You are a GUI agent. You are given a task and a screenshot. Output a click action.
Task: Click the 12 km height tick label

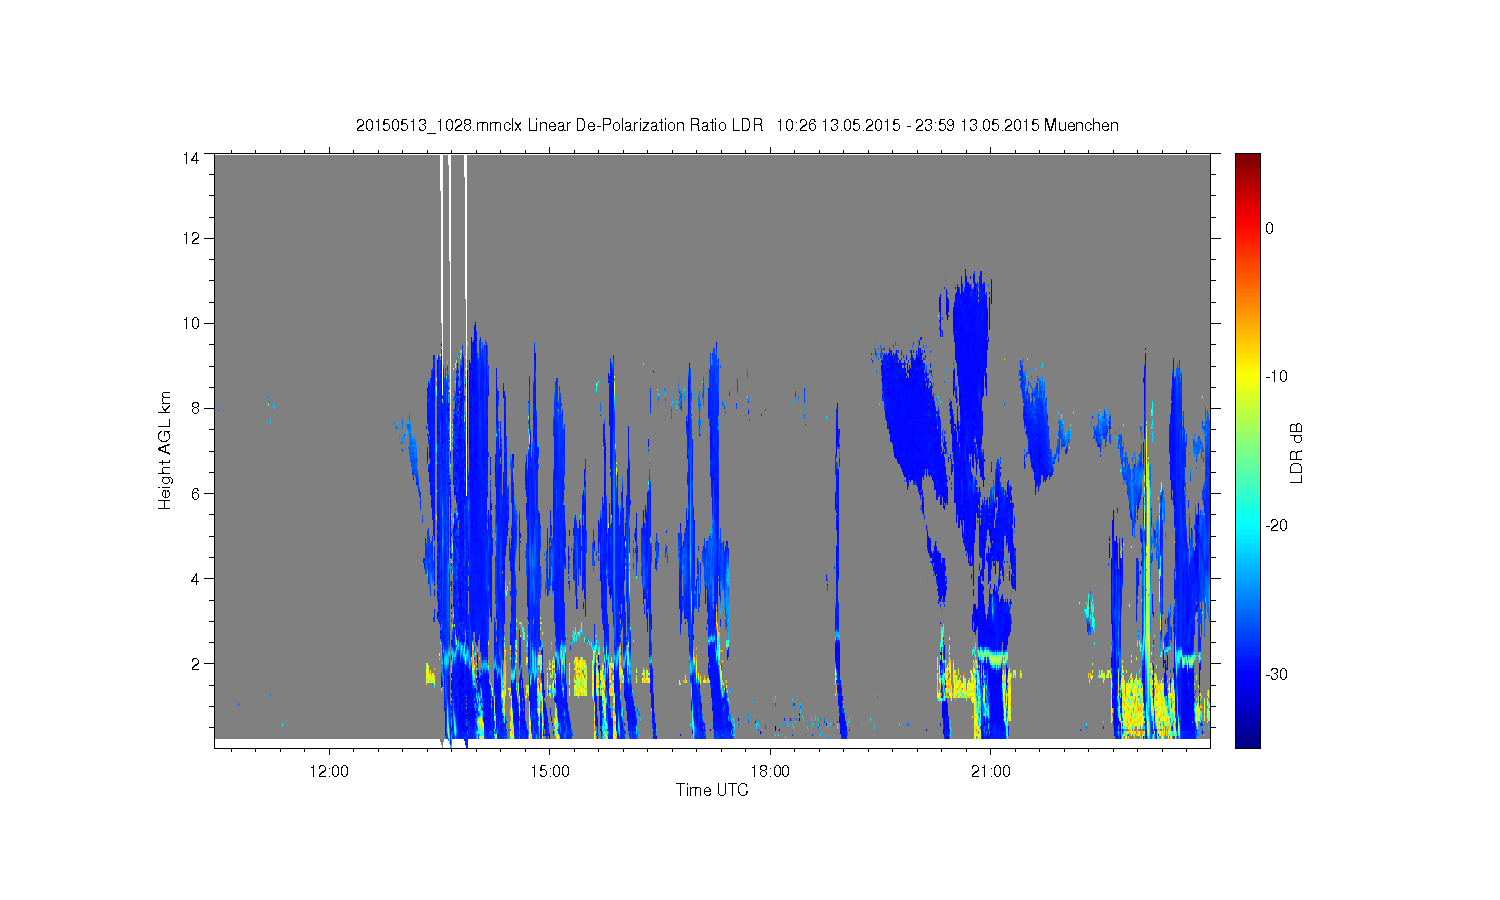tap(191, 238)
